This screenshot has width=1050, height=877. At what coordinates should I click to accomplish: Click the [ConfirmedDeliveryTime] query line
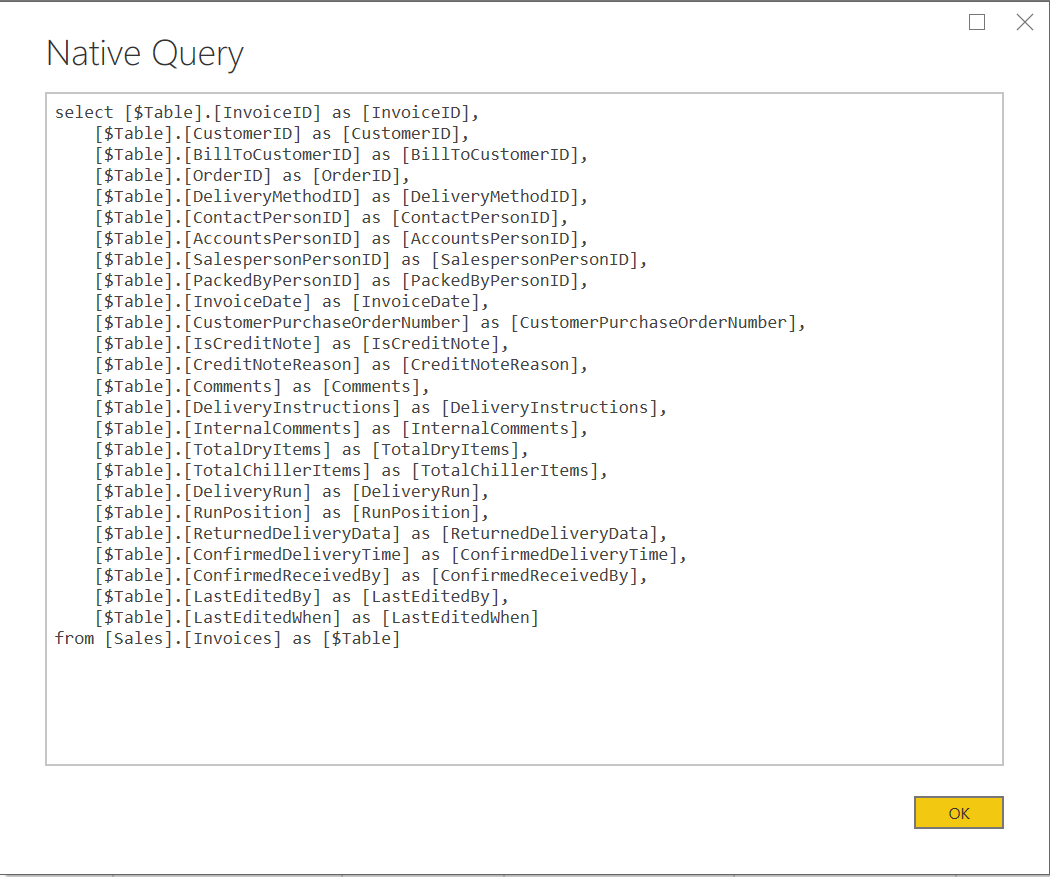point(390,555)
